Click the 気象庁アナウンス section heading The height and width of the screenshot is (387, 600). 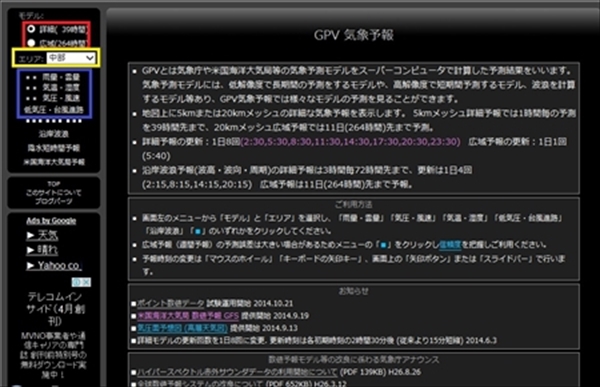pyautogui.click(x=354, y=360)
